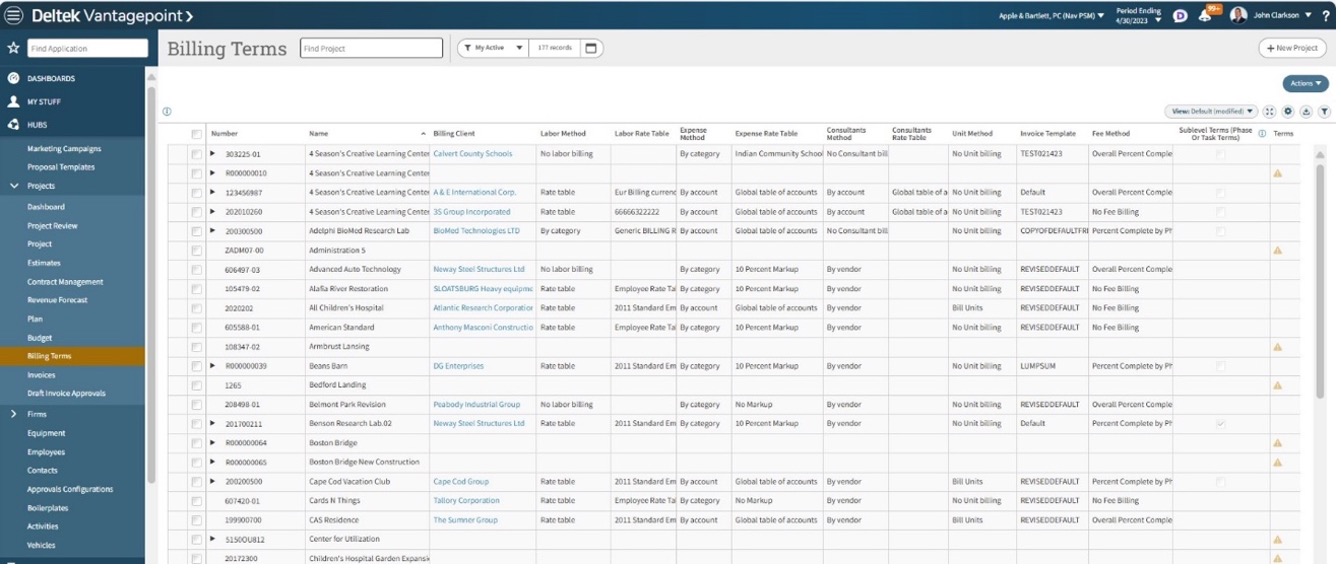Viewport: 1341px width, 568px height.
Task: Go to Contract Management in sidebar
Action: pyautogui.click(x=65, y=282)
